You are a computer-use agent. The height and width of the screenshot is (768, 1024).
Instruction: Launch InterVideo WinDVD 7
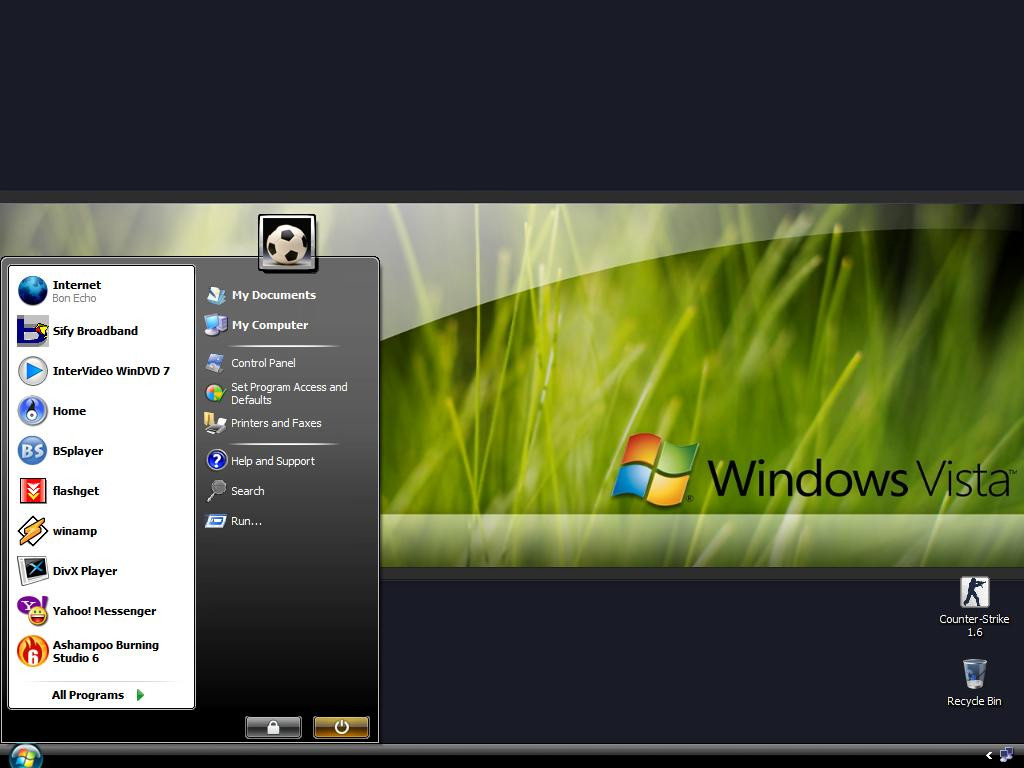point(110,371)
